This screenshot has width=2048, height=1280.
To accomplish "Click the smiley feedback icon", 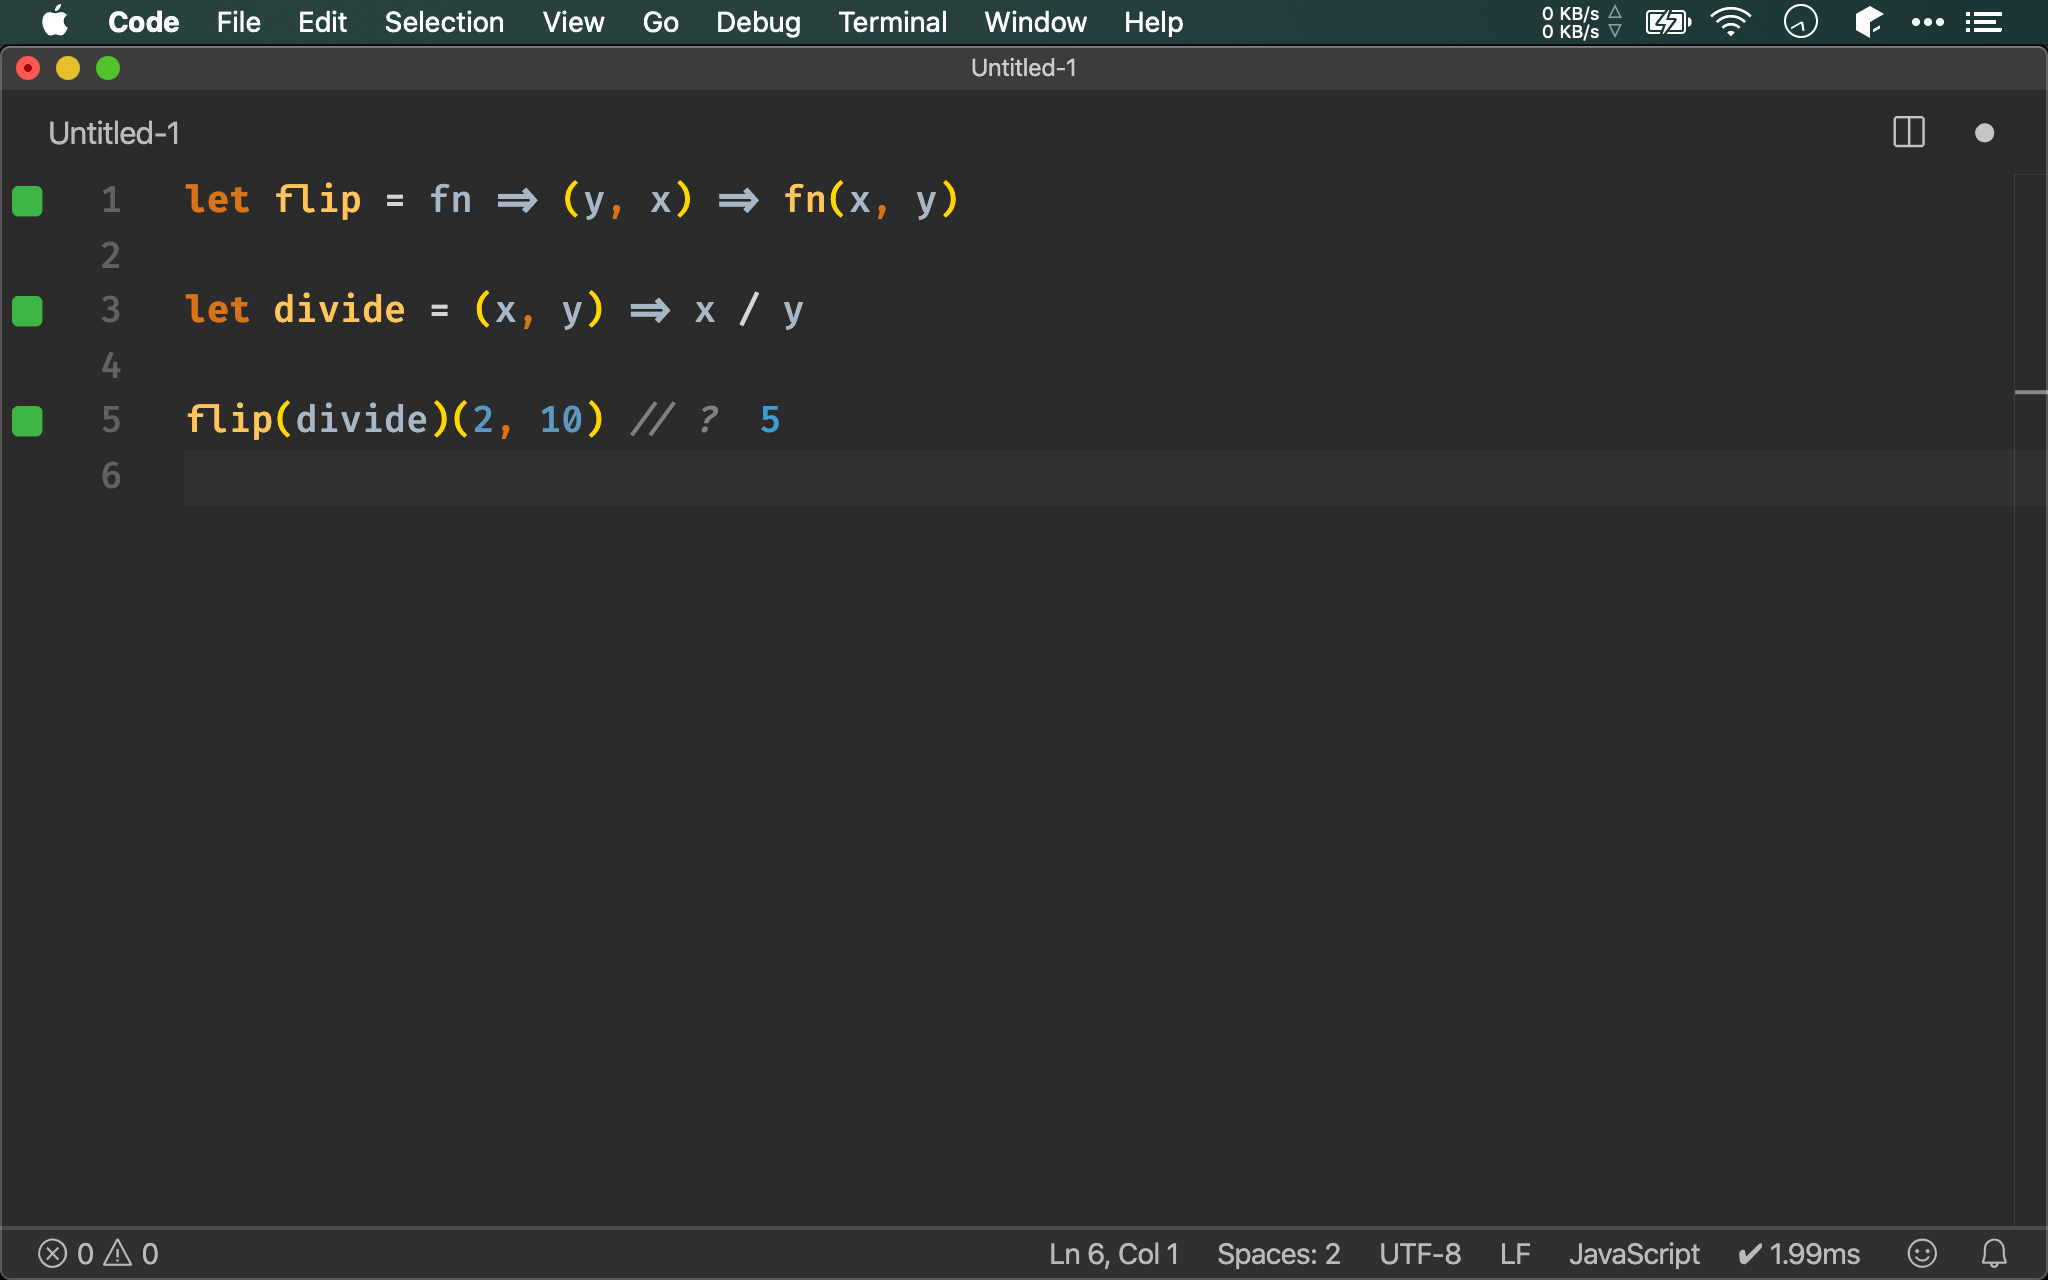I will [x=1922, y=1253].
